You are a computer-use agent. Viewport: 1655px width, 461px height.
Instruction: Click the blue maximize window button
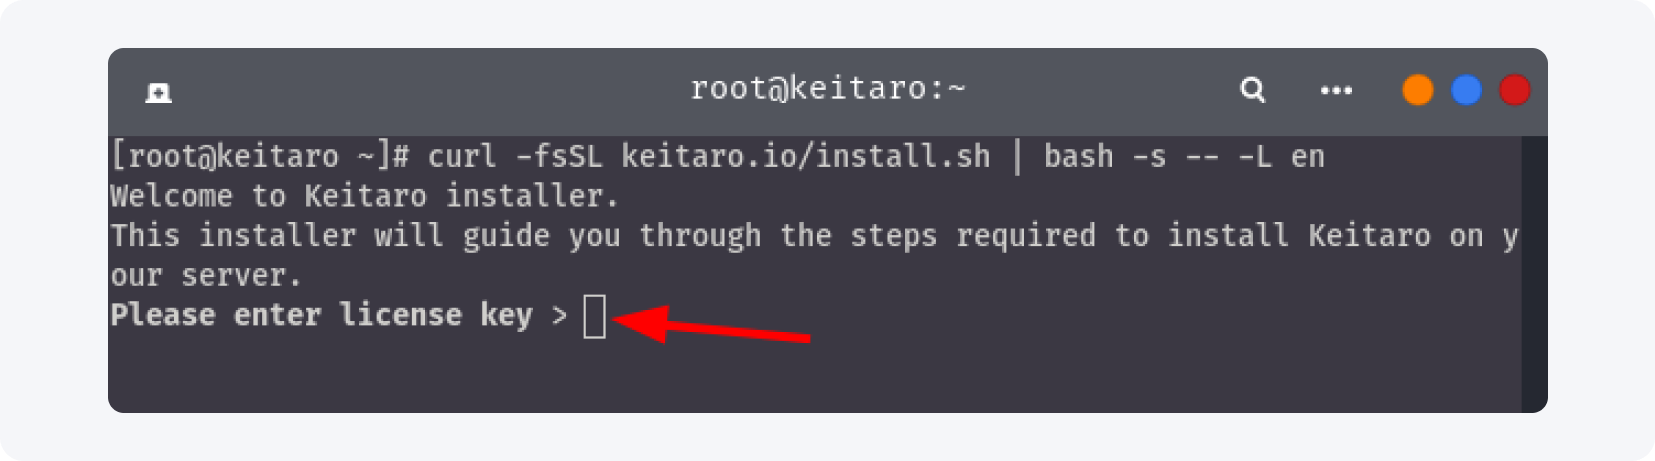[x=1466, y=91]
